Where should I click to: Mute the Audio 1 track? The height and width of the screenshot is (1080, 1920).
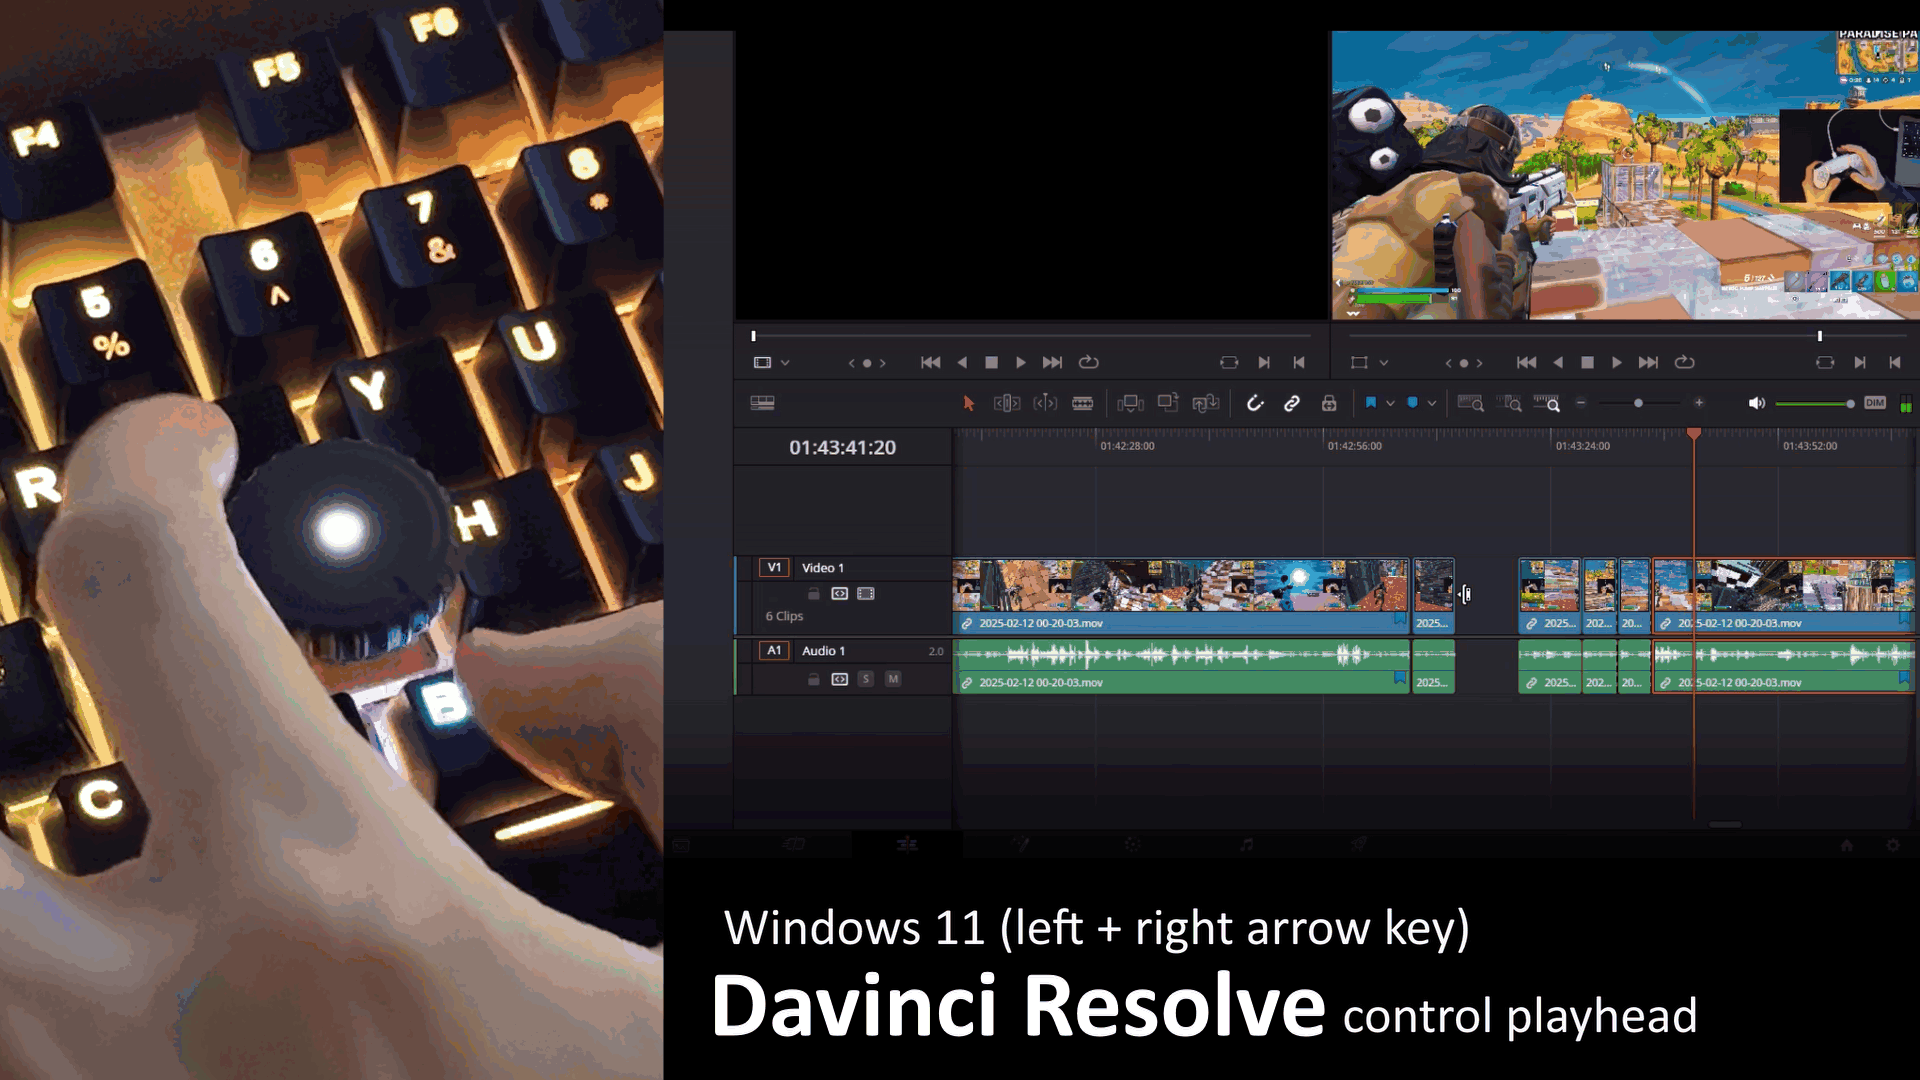tap(893, 678)
